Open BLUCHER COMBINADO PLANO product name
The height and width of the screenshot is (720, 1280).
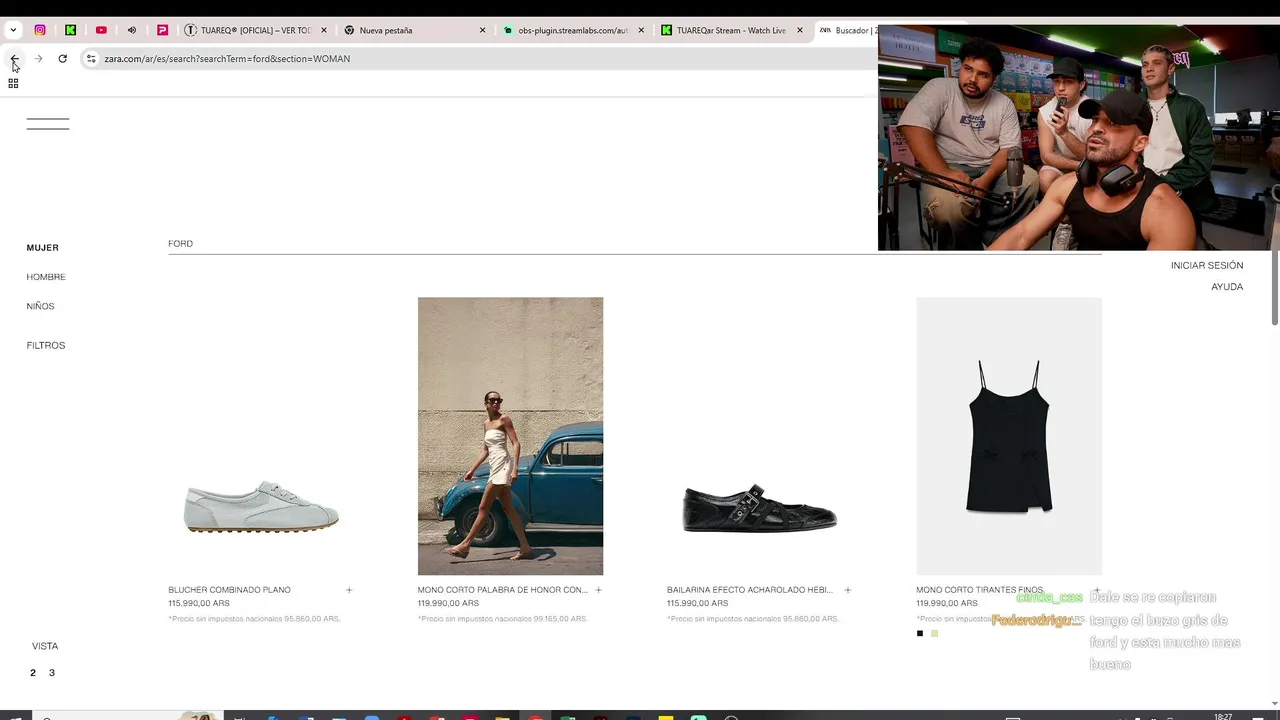[229, 590]
